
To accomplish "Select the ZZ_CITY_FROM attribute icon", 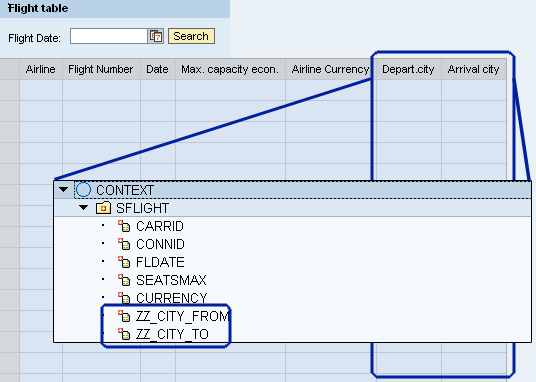I will (x=124, y=316).
